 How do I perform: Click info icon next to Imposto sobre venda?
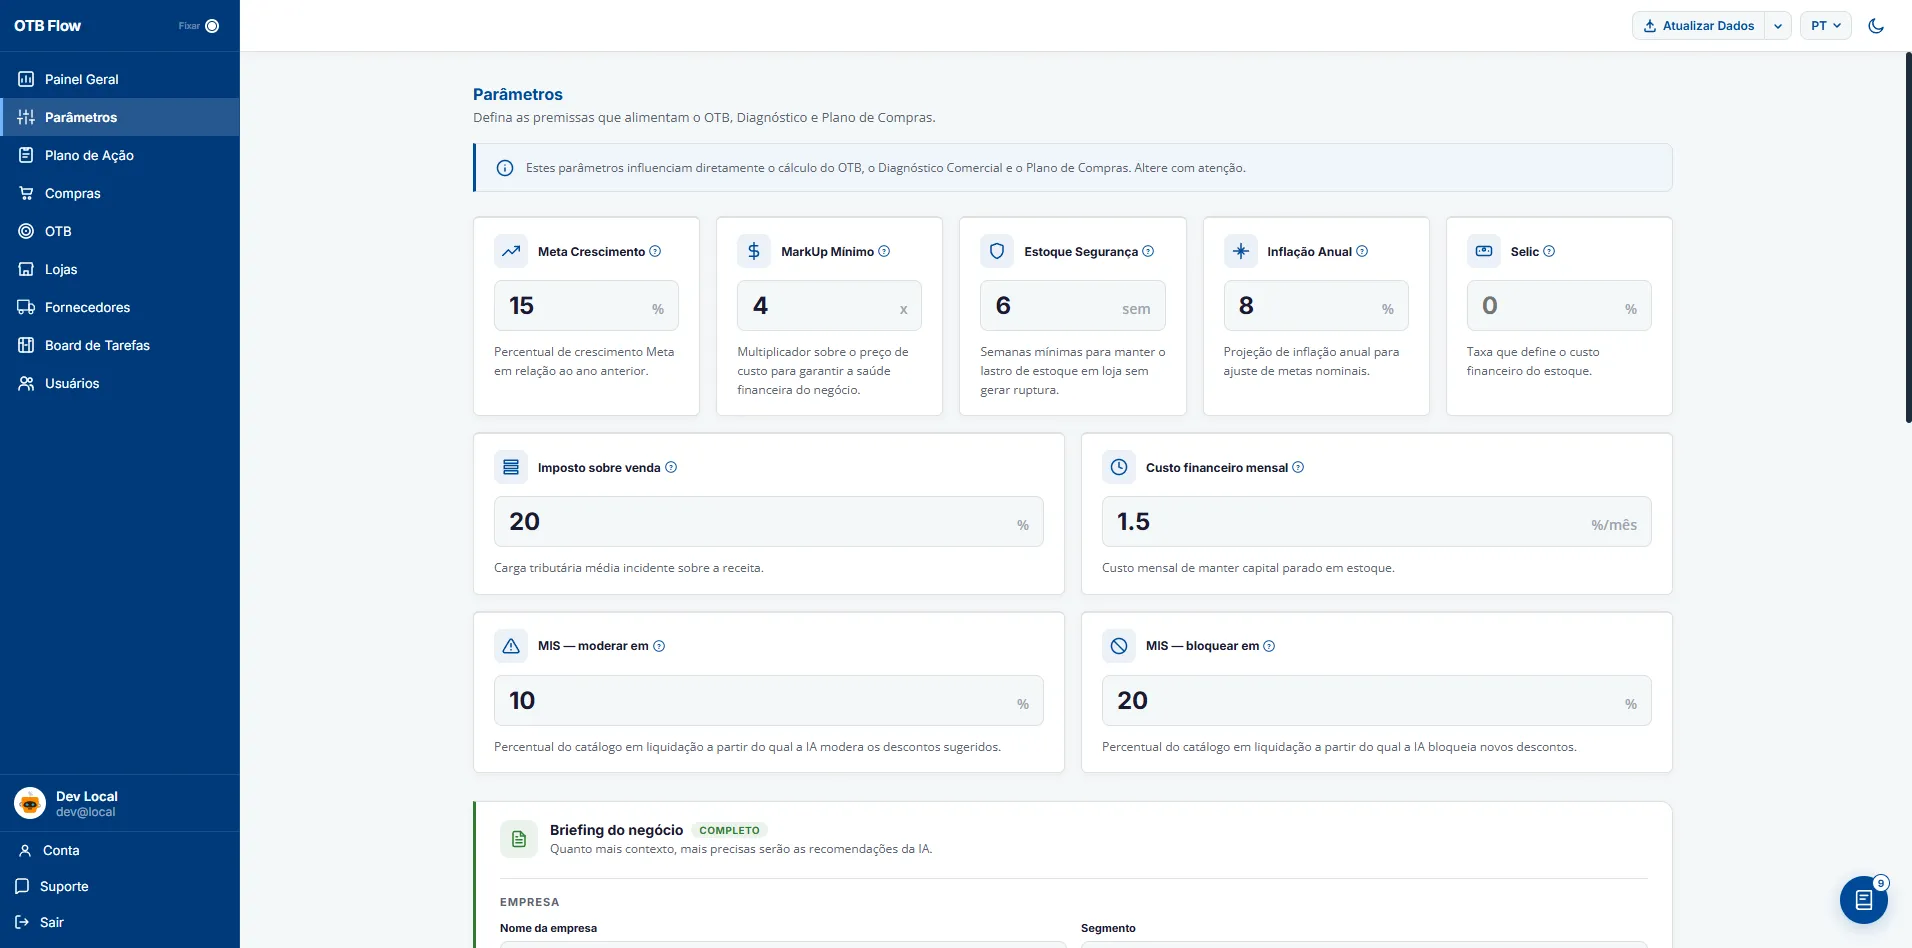[x=671, y=467]
